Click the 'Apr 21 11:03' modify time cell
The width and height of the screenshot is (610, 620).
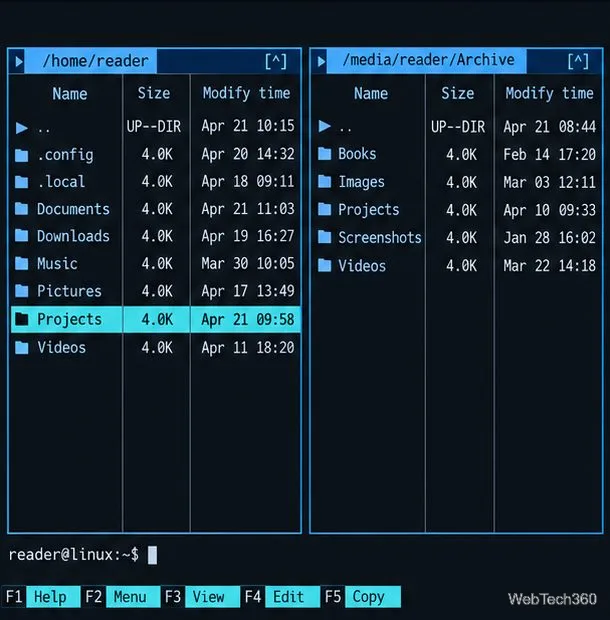[x=247, y=209]
